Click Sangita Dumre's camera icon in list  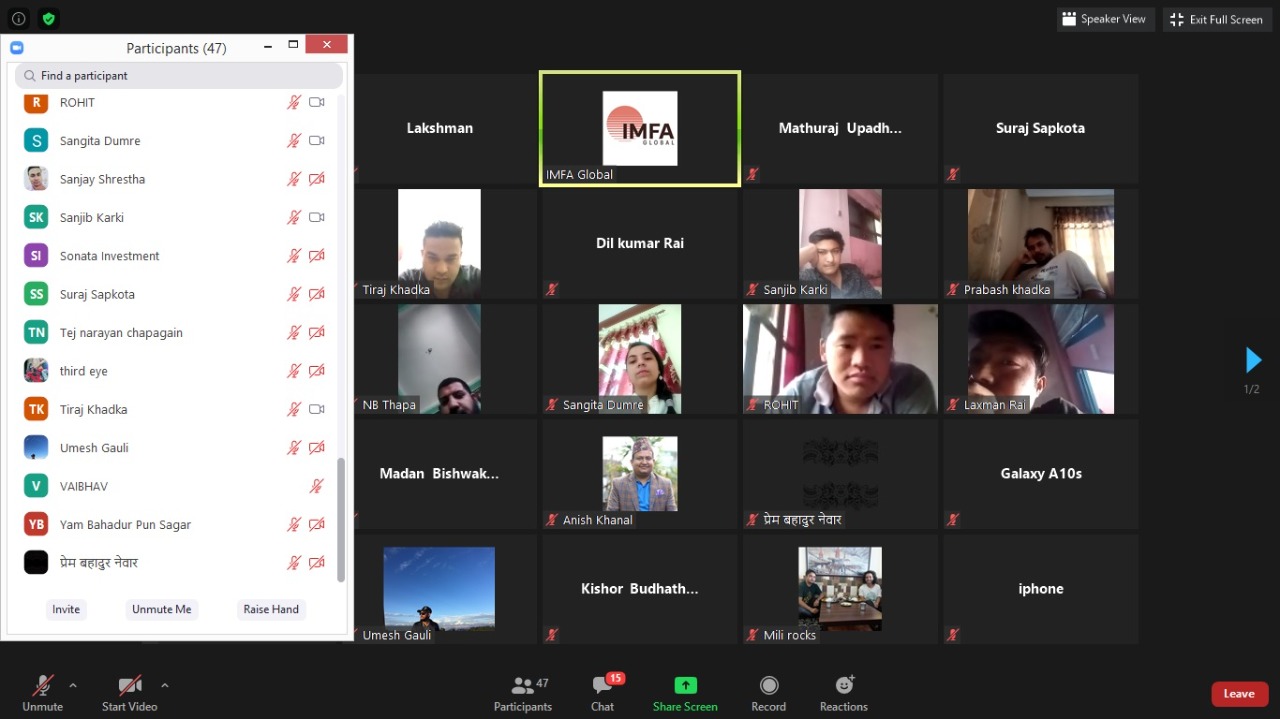point(317,141)
